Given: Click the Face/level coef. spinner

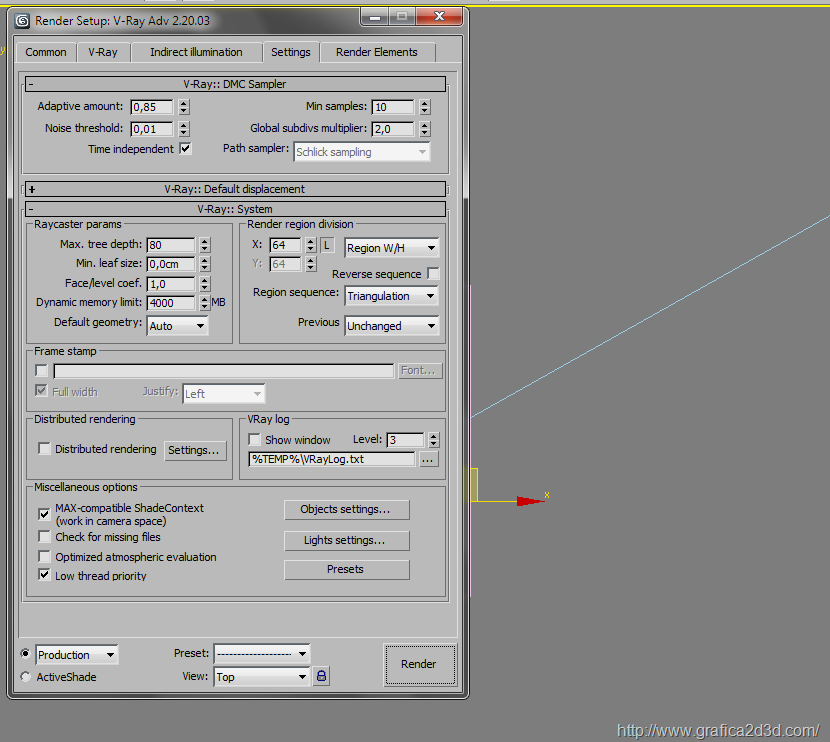Looking at the screenshot, I should coord(205,284).
